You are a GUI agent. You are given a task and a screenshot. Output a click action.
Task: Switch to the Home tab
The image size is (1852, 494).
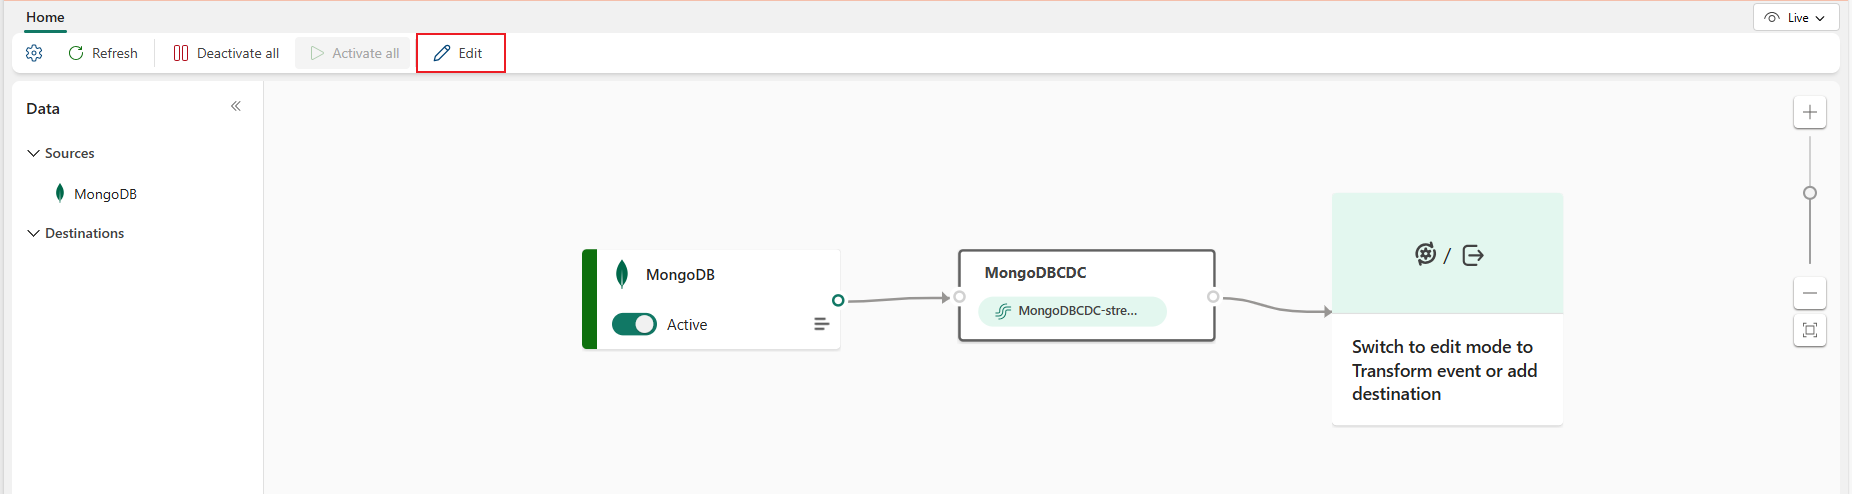[45, 17]
